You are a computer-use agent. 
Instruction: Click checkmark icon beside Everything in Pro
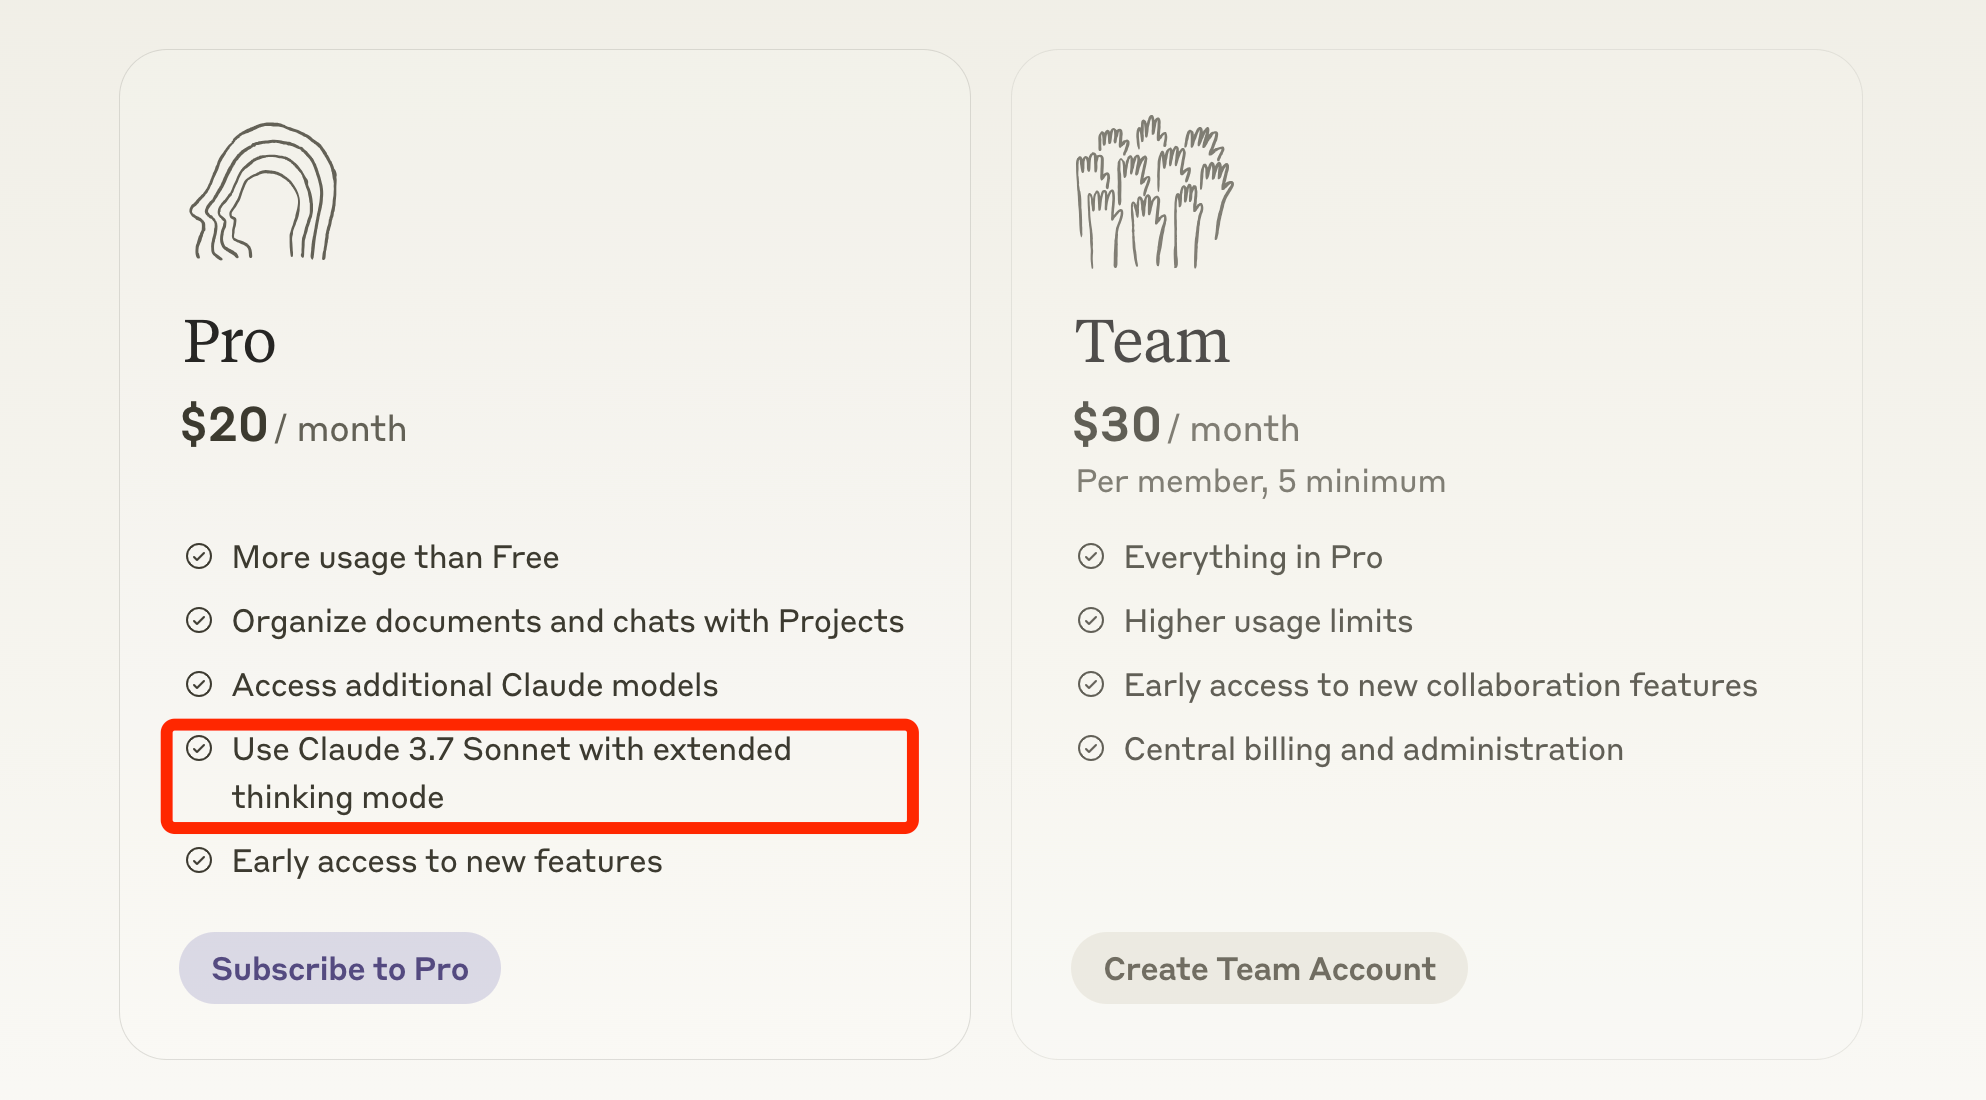(1091, 556)
